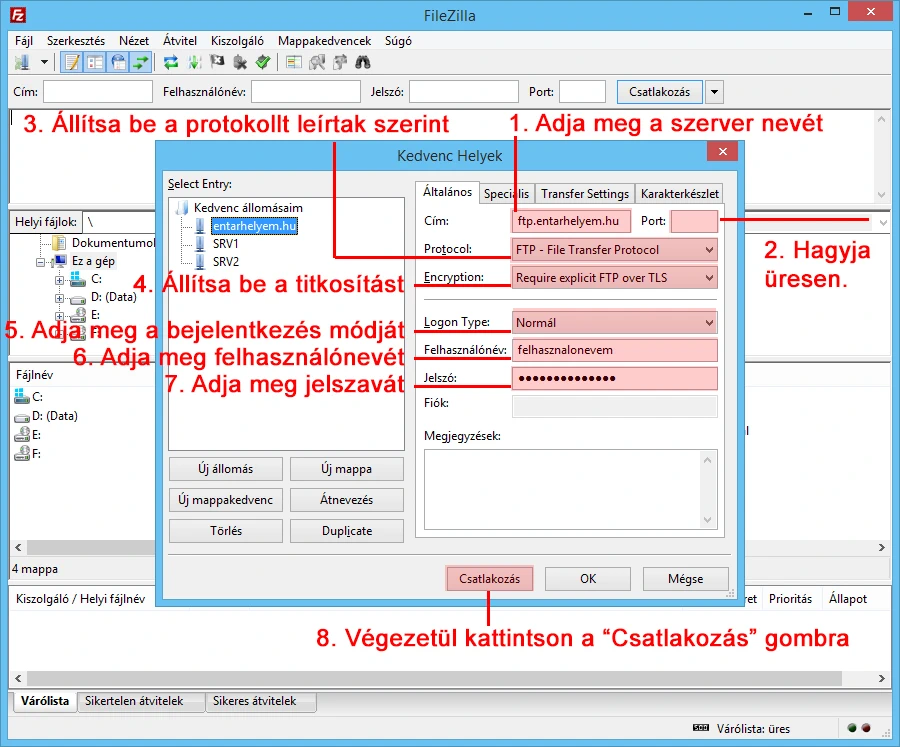The width and height of the screenshot is (900, 747).
Task: Click the Felhasználónév field in dialog
Action: point(615,350)
